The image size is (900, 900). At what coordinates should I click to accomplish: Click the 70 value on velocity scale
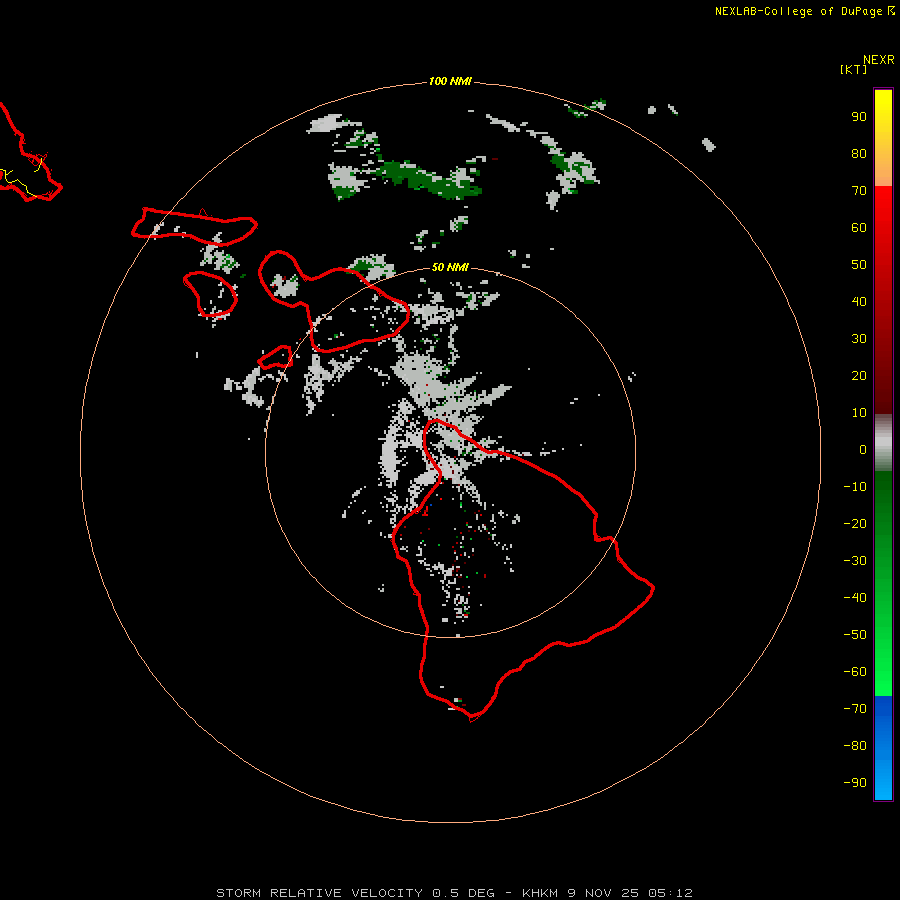[859, 191]
